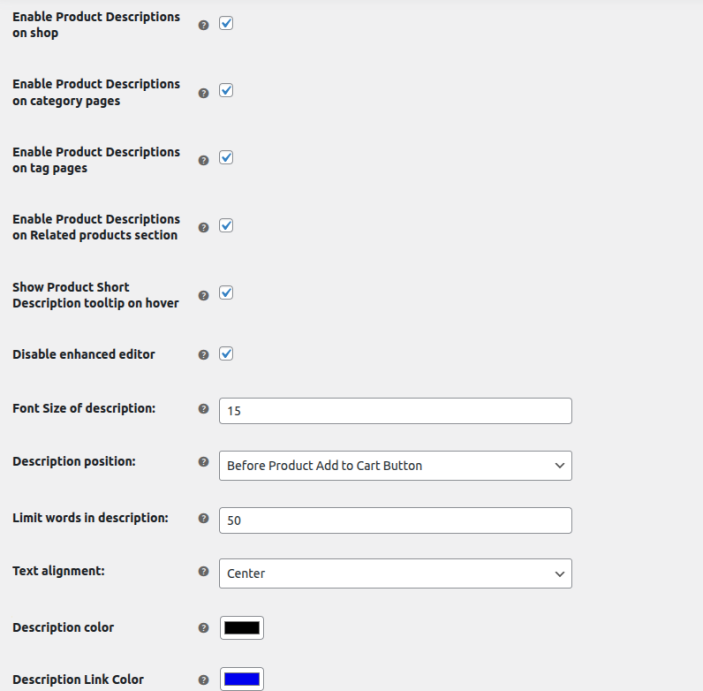This screenshot has width=703, height=691.
Task: Open the Description position dropdown
Action: click(395, 465)
